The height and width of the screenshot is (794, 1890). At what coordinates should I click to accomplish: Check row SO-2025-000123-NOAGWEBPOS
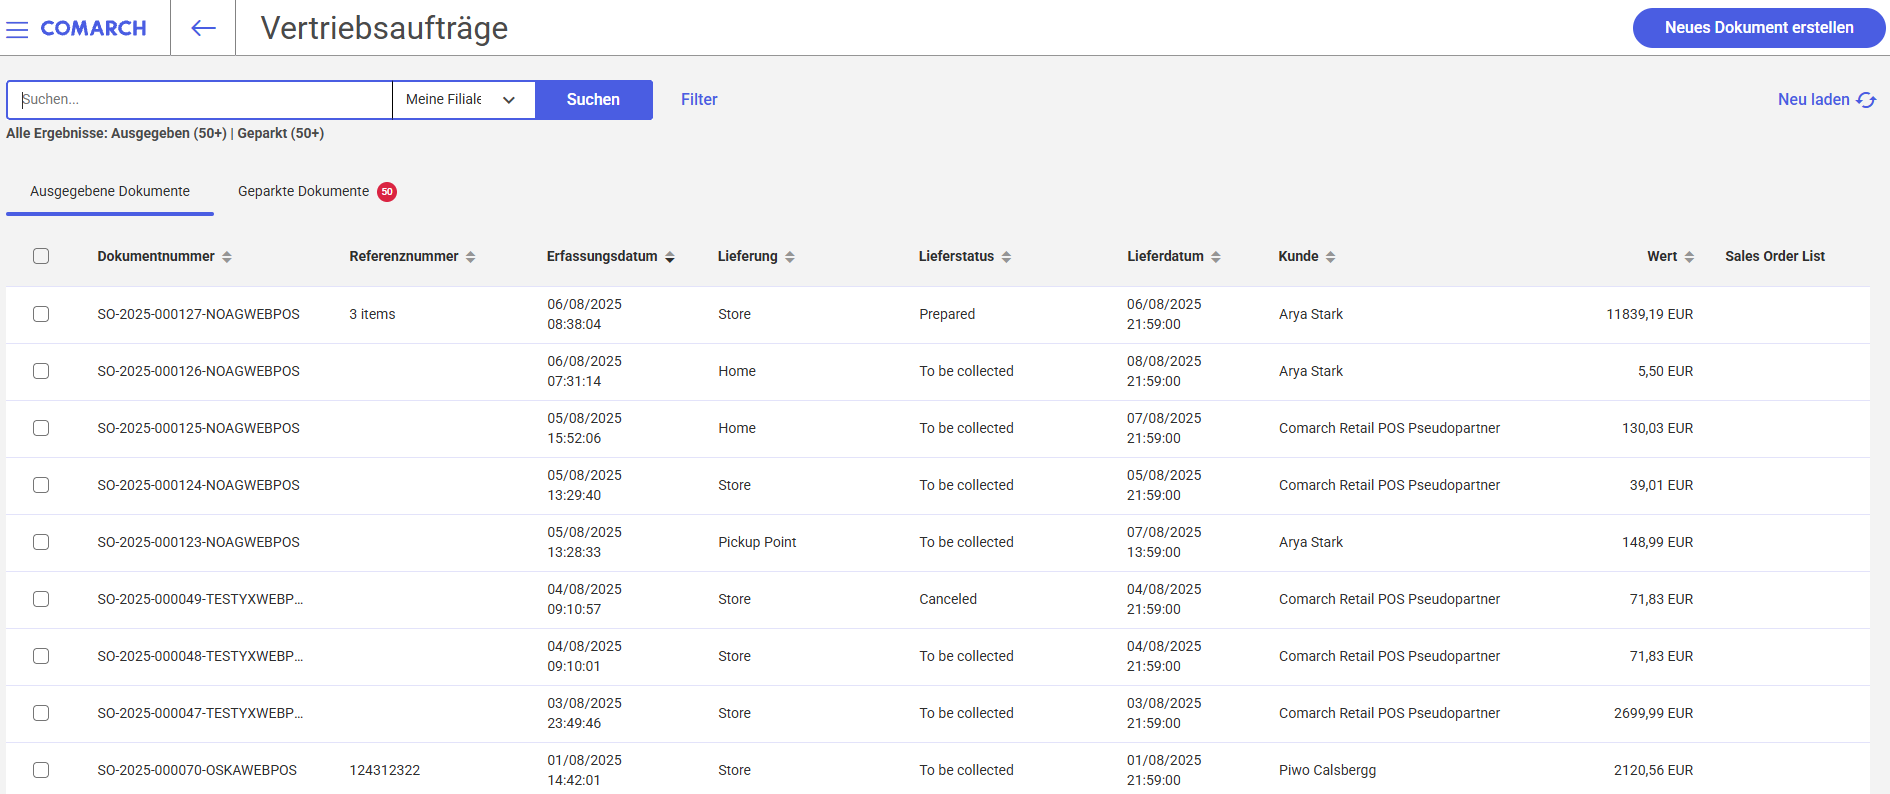[41, 542]
